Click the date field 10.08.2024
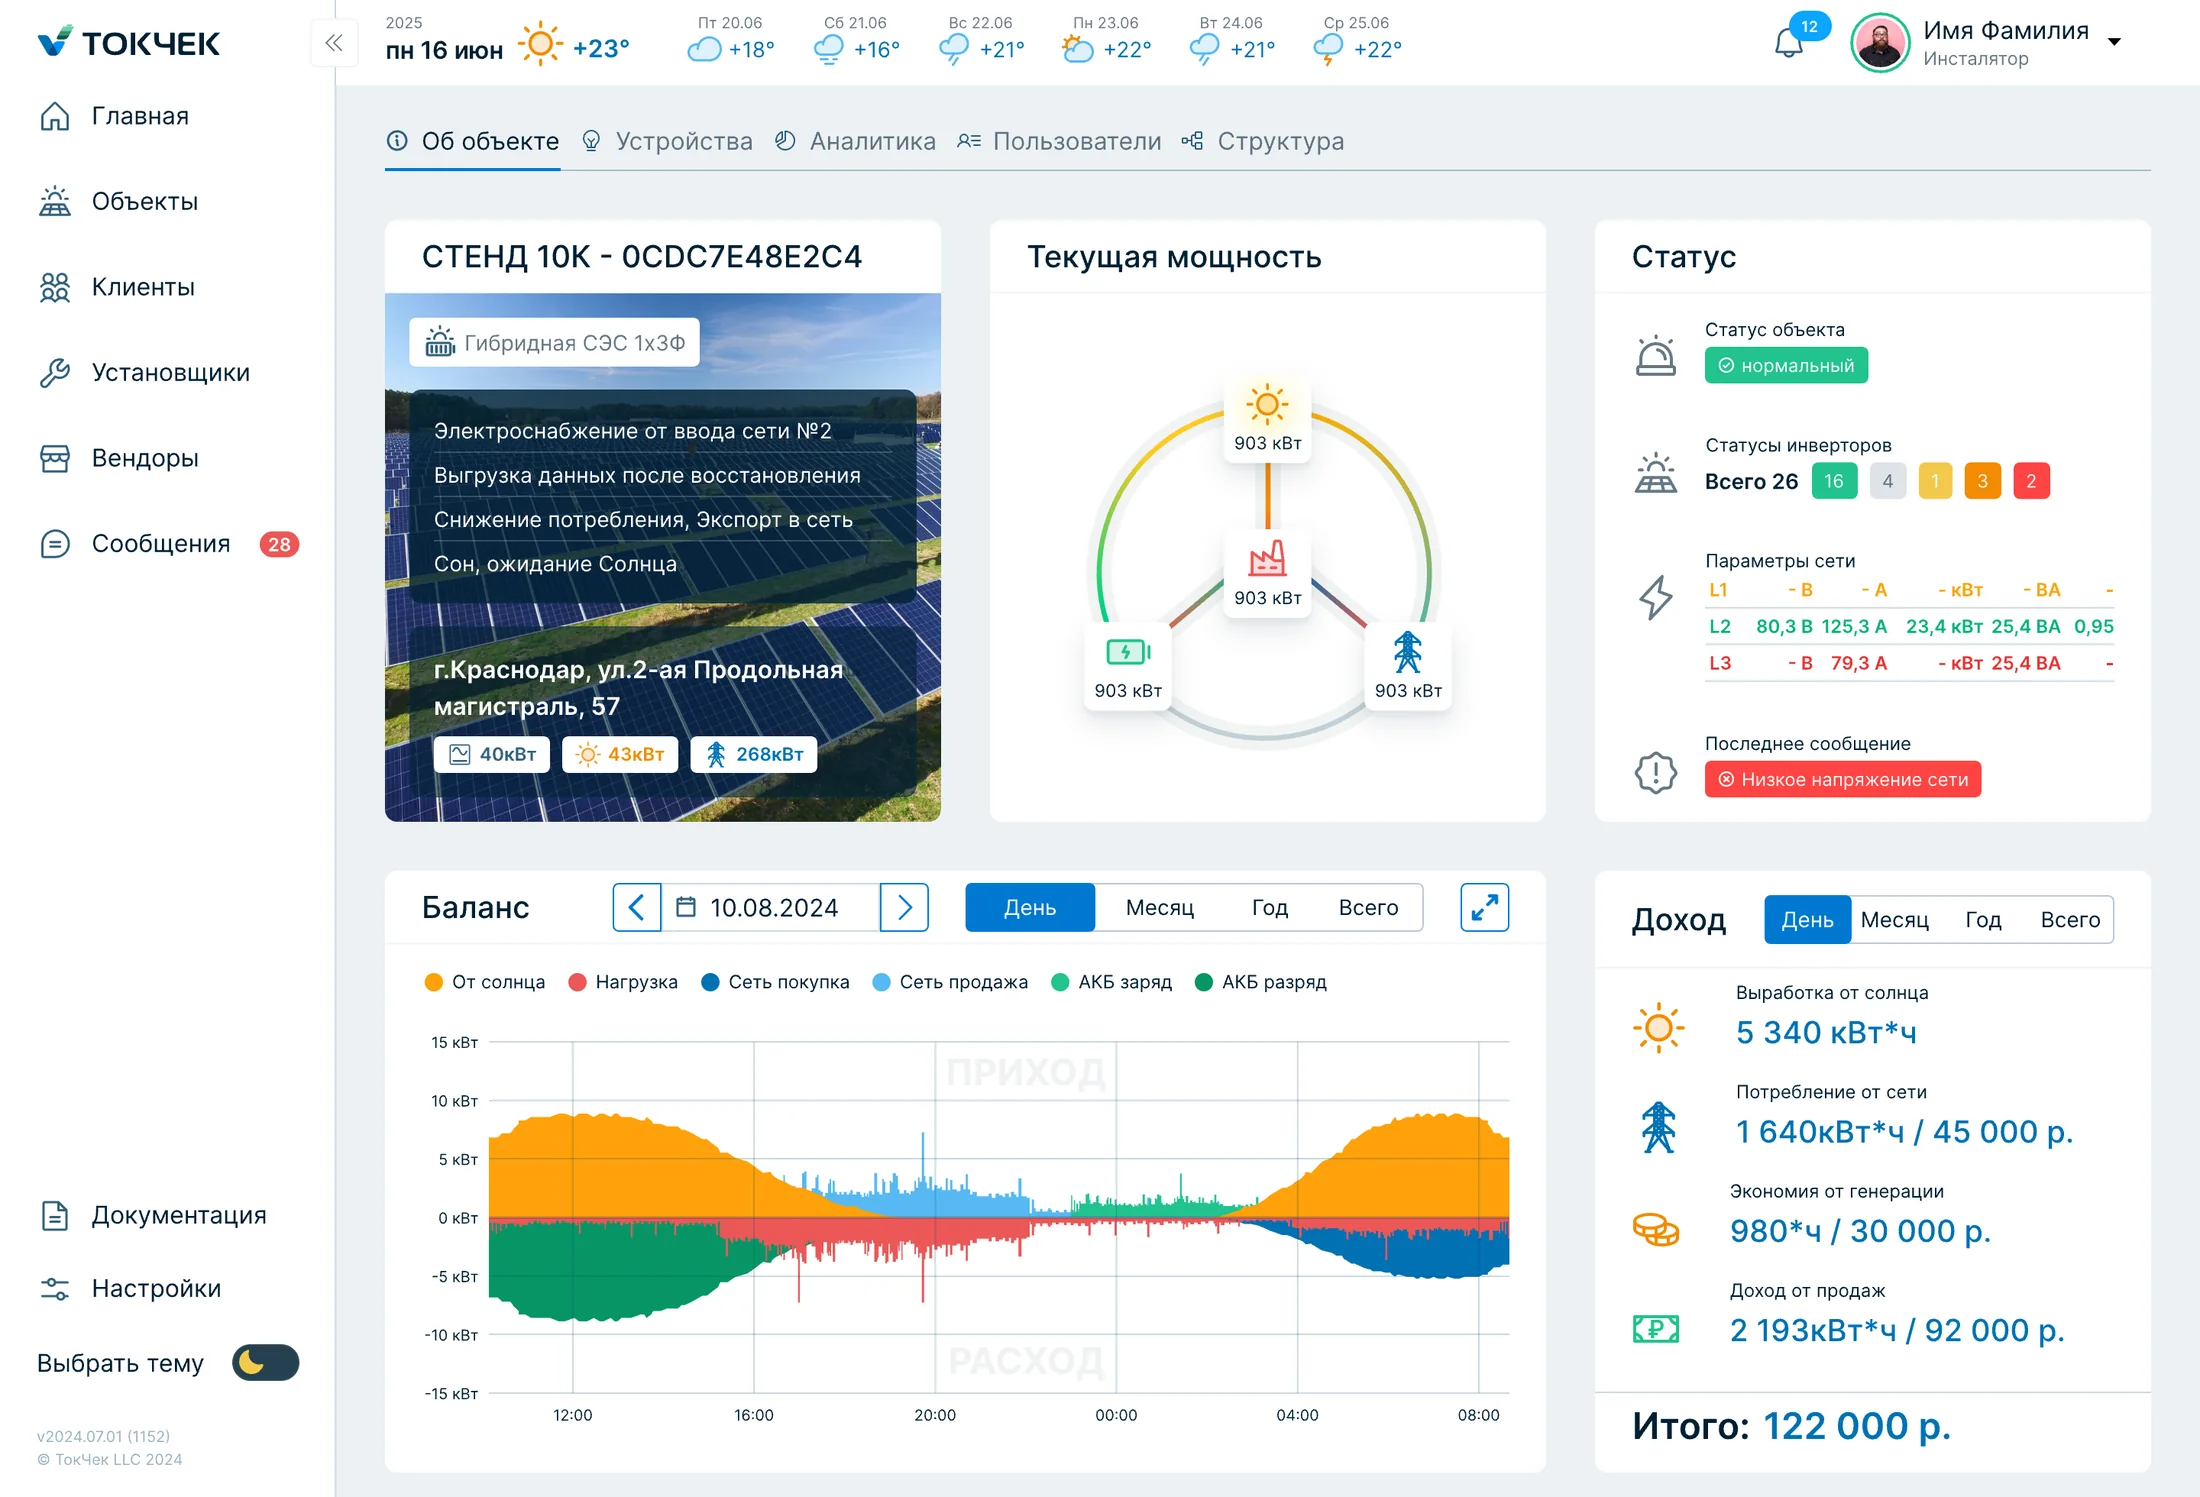The width and height of the screenshot is (2200, 1497). click(771, 907)
